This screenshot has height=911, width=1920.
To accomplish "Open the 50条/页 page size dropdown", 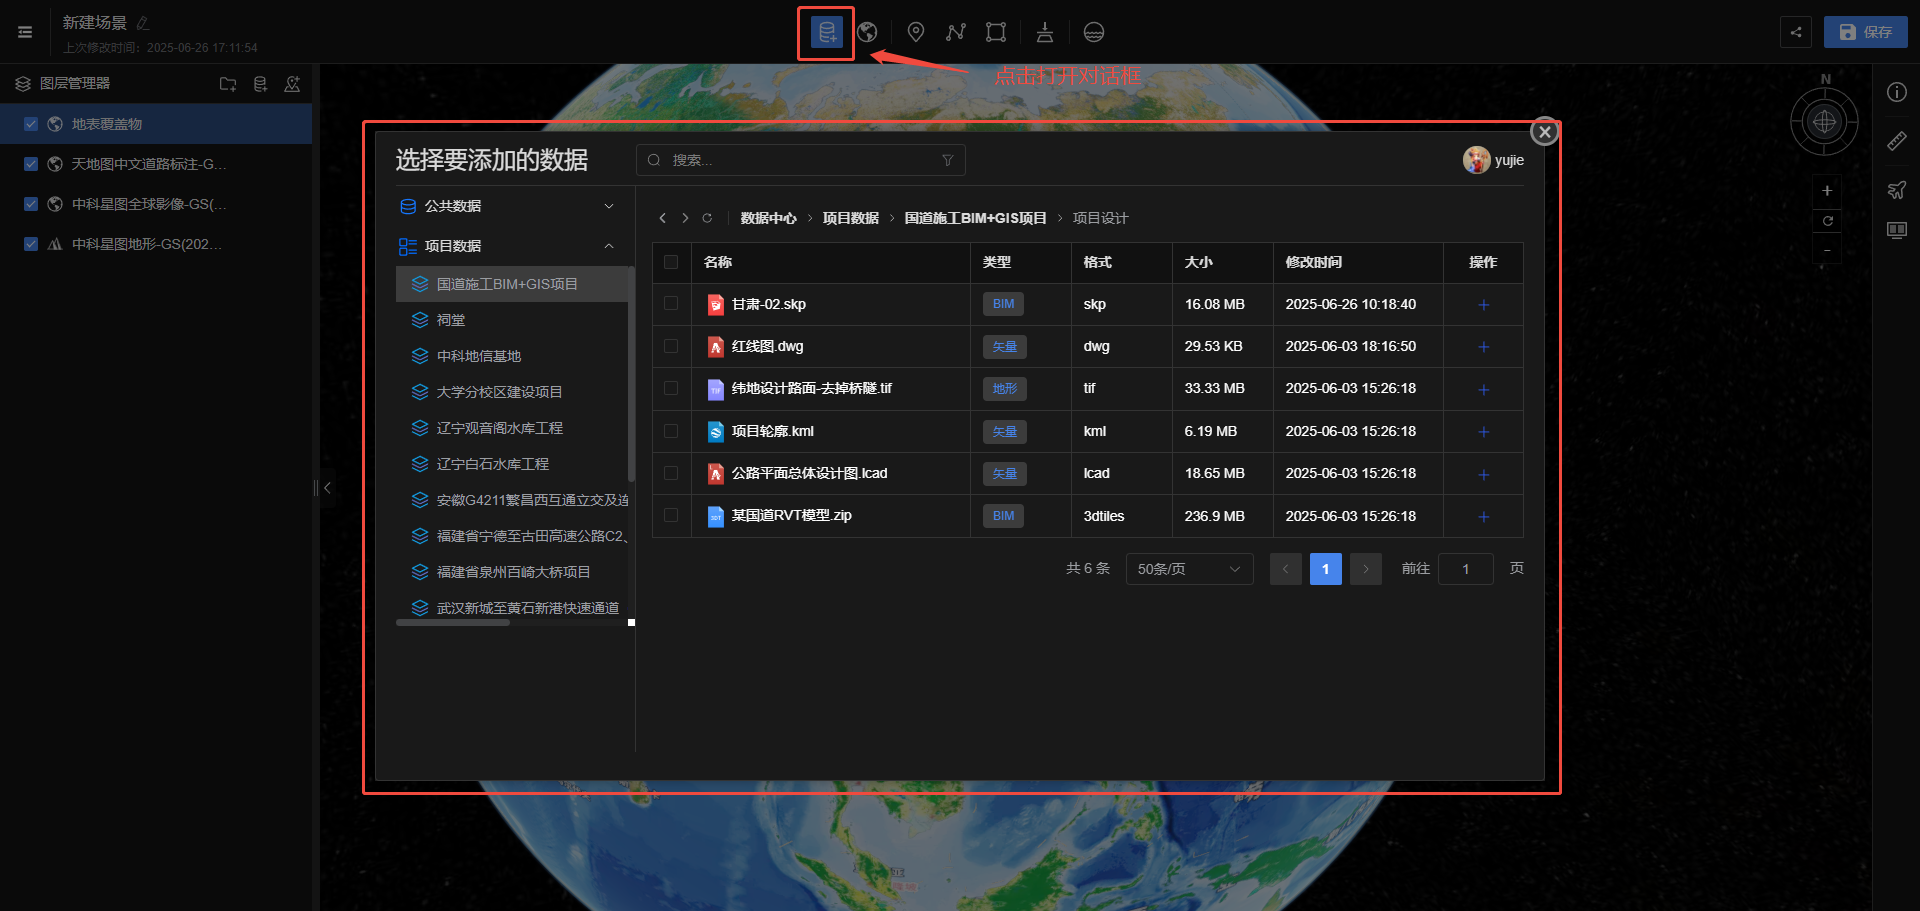I will pyautogui.click(x=1188, y=569).
